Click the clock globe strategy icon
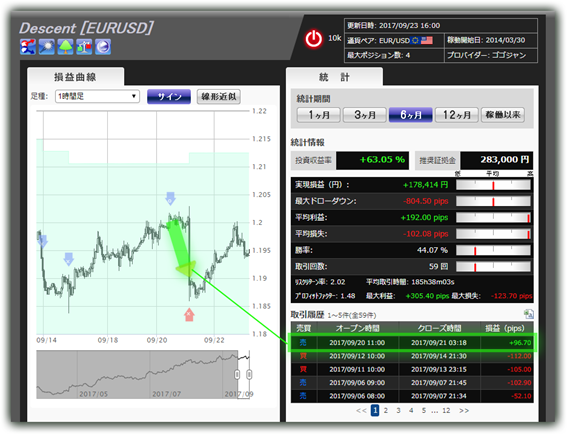567x434 pixels. pos(103,47)
